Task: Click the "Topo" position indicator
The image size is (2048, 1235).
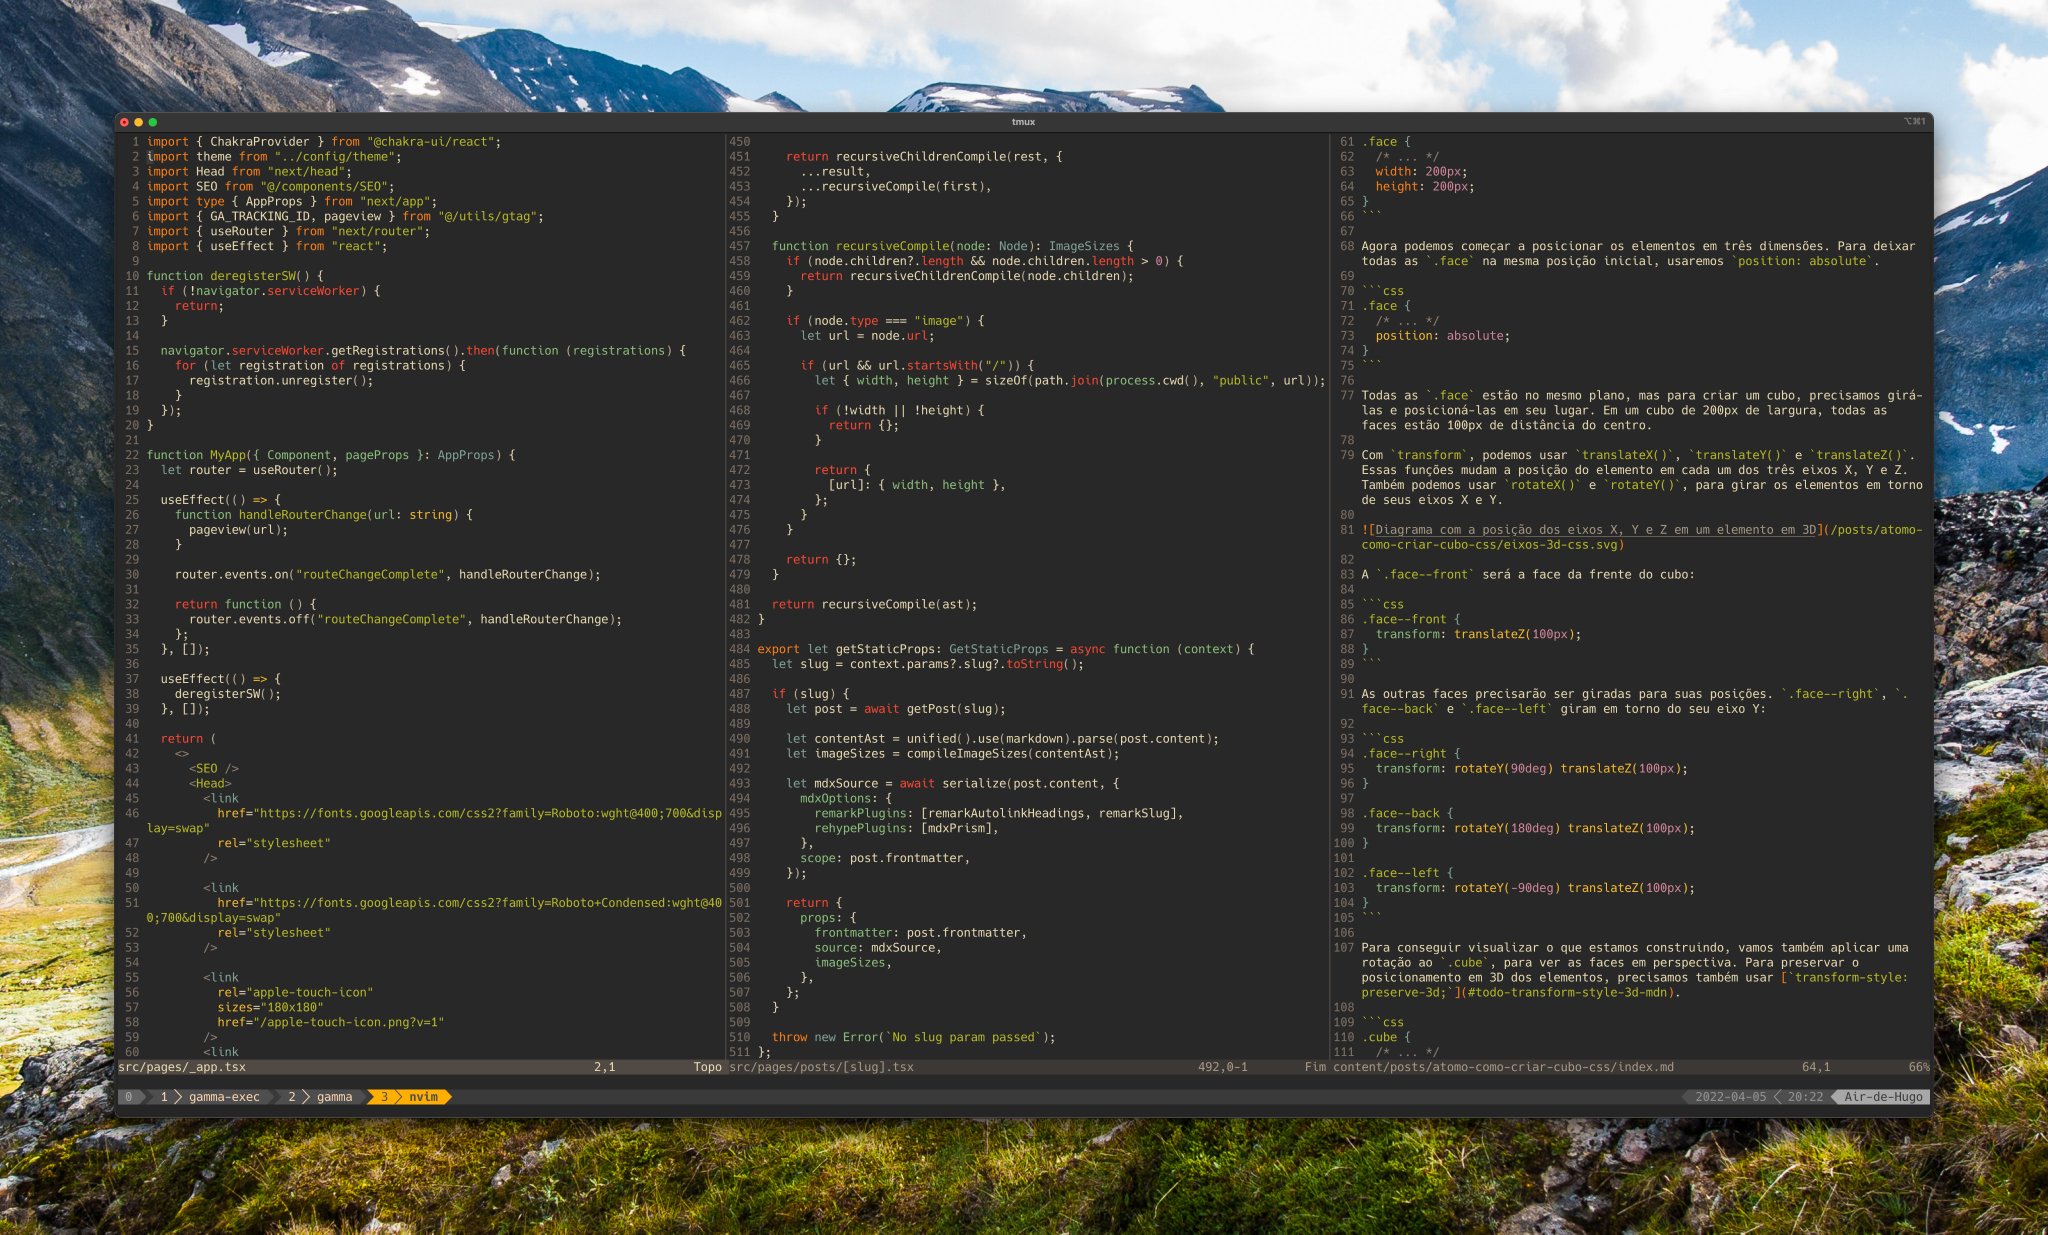Action: (x=708, y=1067)
